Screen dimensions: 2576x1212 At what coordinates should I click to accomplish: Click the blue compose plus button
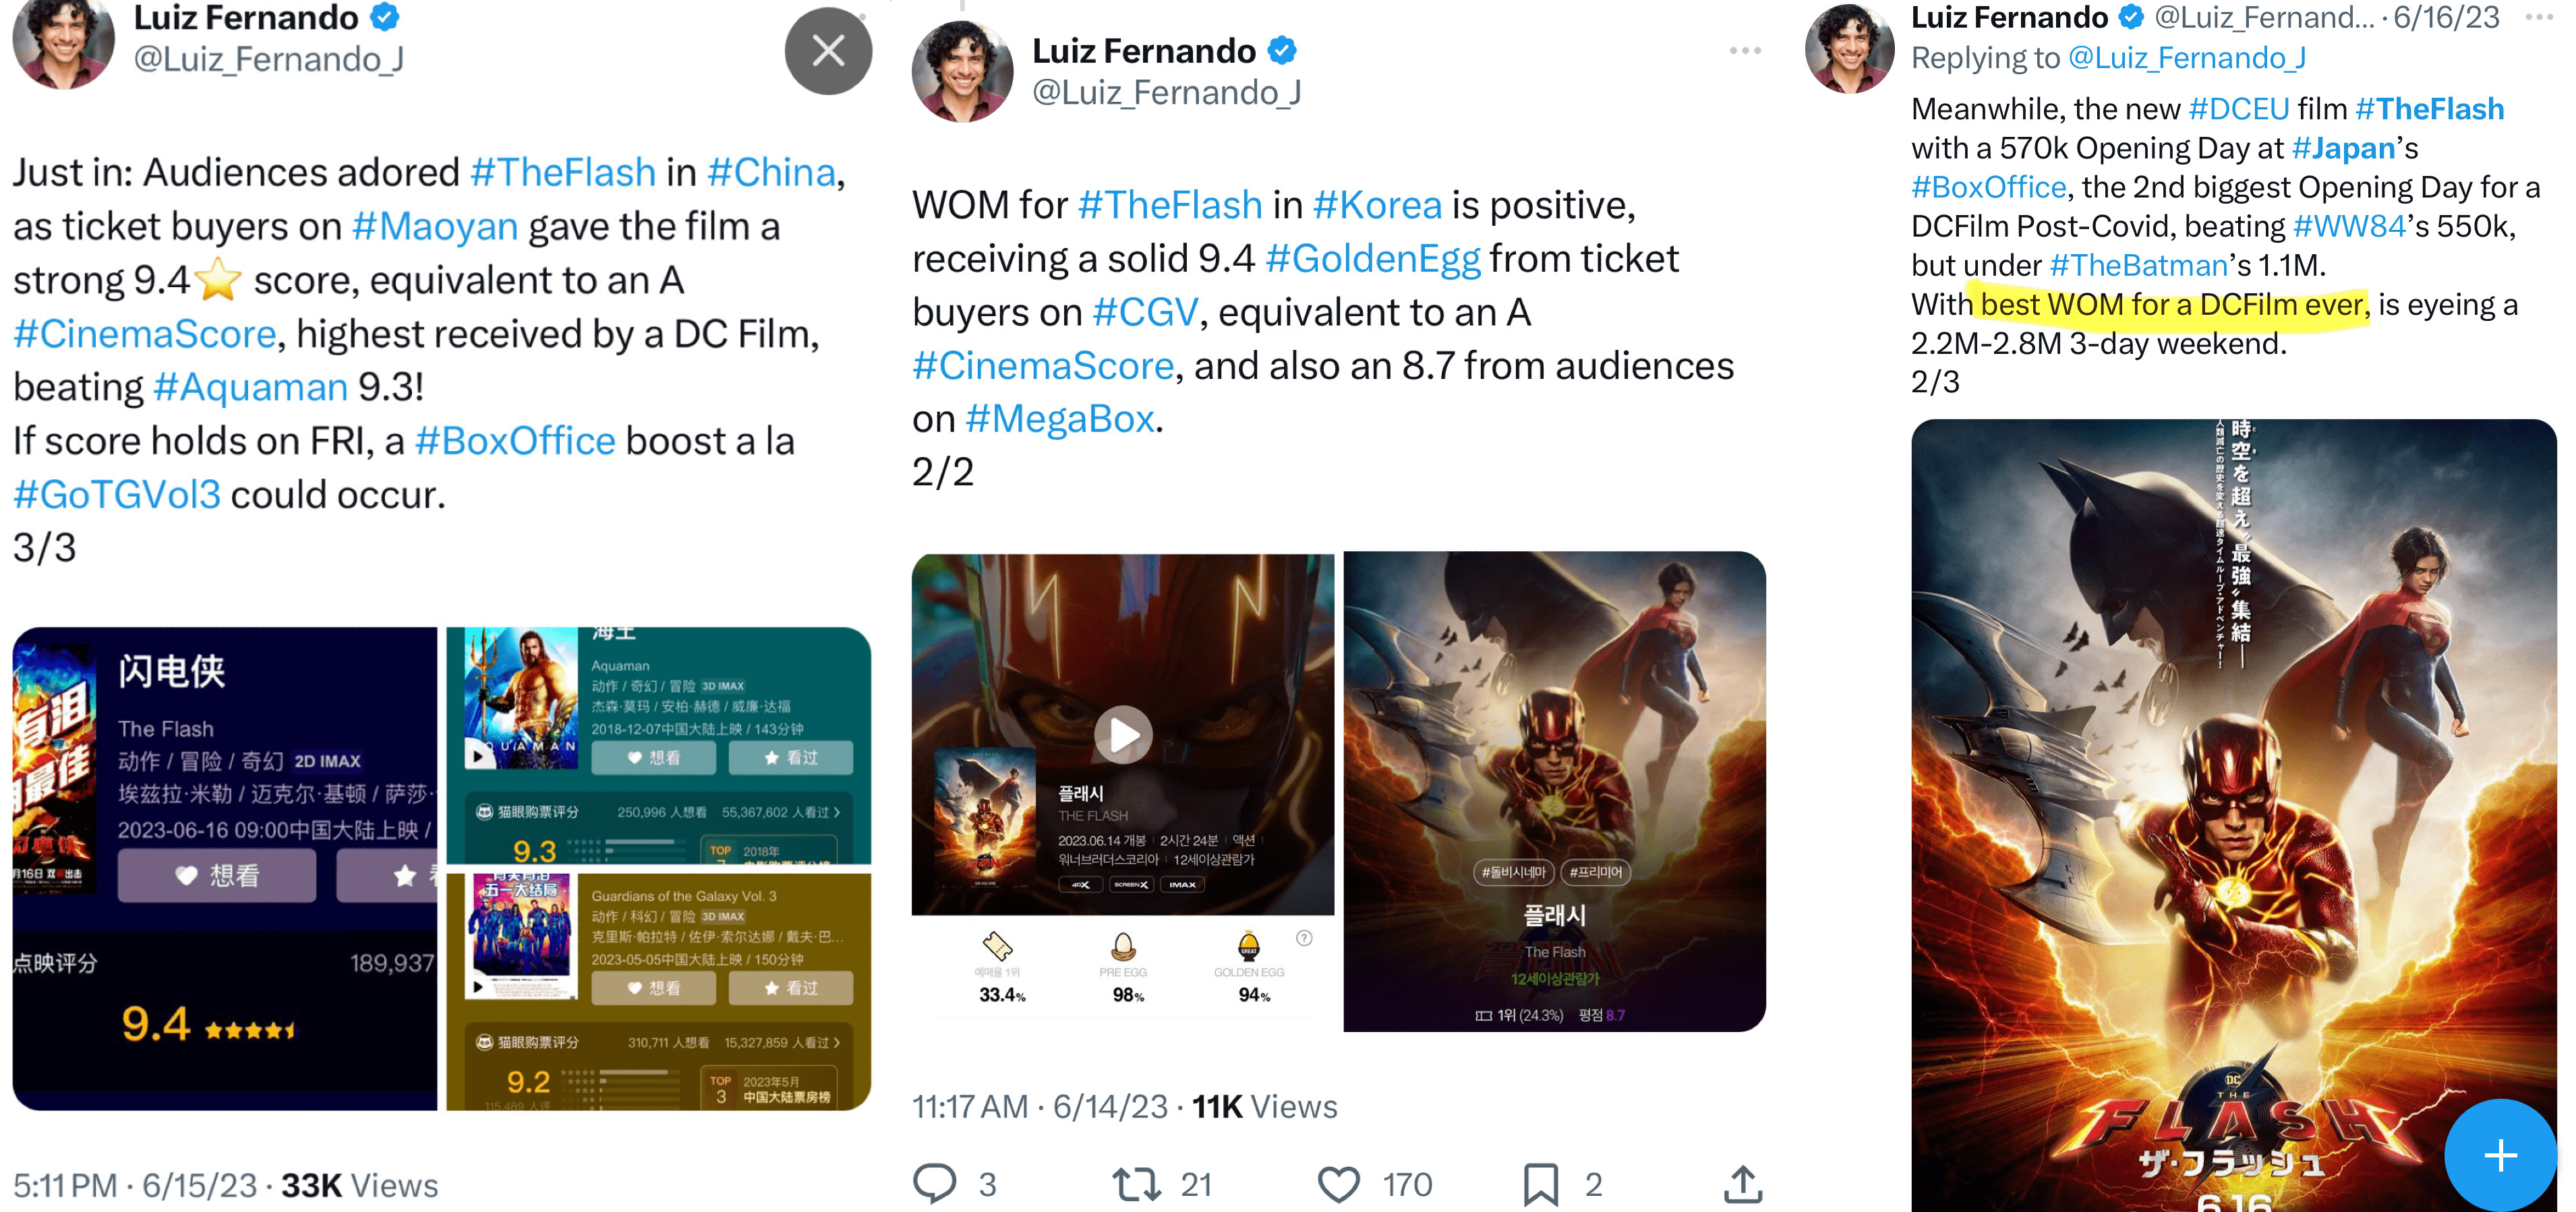pyautogui.click(x=2500, y=1155)
